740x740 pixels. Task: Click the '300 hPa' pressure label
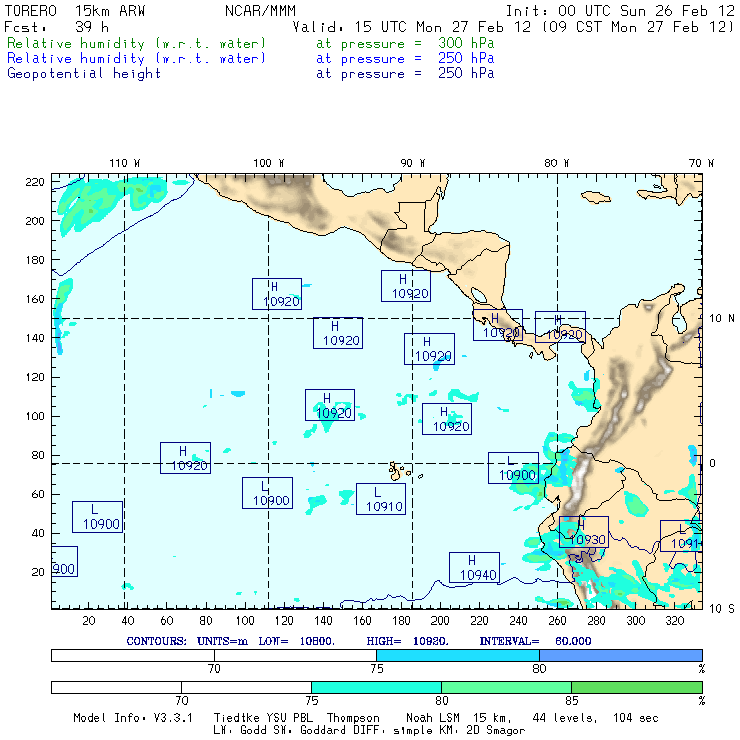pos(466,43)
